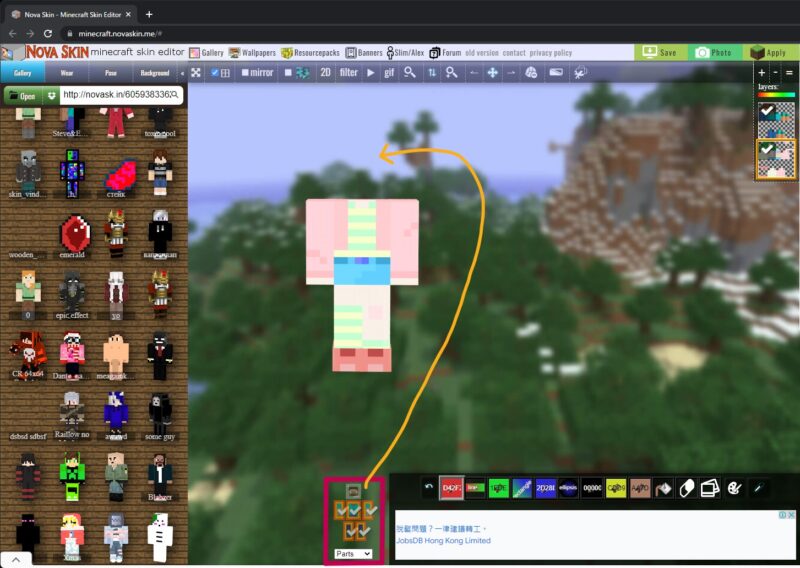Click the novask.in URL search field
This screenshot has width=800, height=568.
pos(121,95)
